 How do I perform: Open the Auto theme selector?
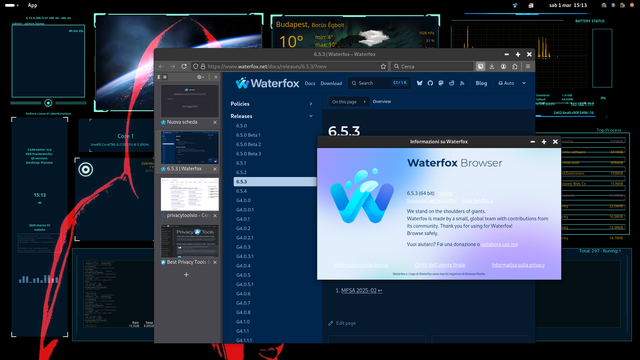pos(512,83)
